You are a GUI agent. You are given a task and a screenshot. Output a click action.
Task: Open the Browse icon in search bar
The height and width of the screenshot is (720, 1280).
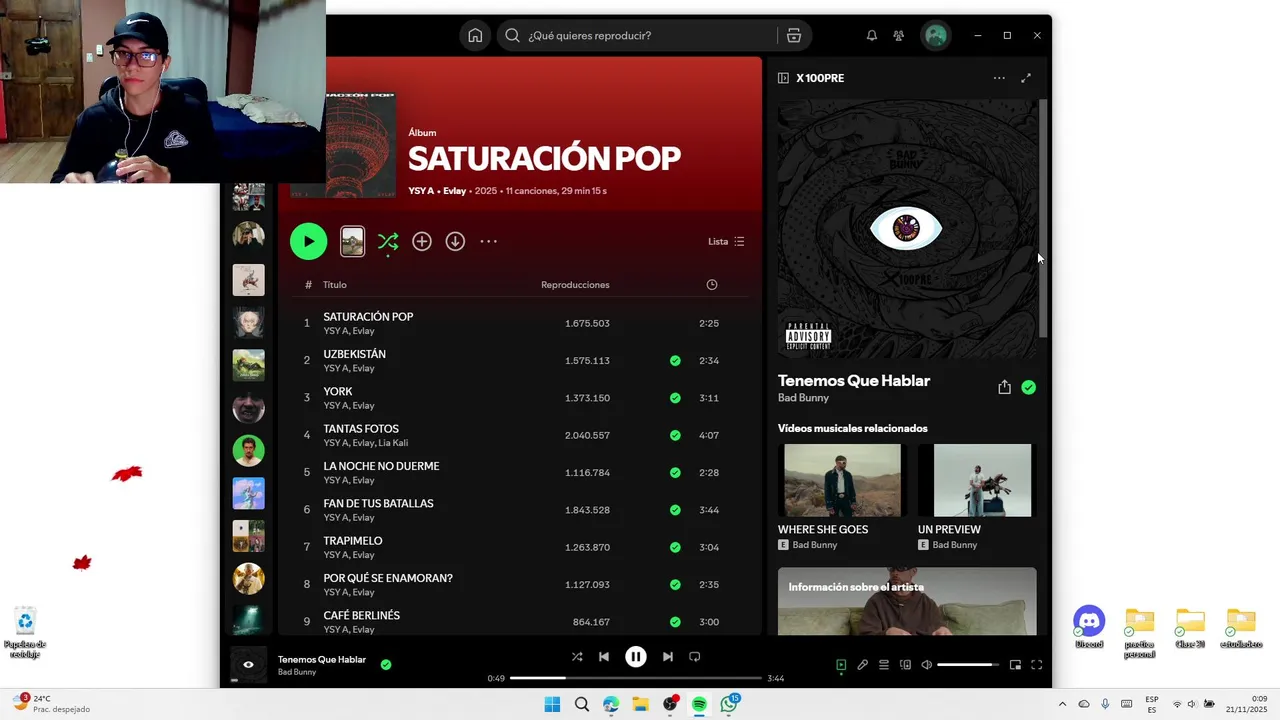click(x=794, y=35)
